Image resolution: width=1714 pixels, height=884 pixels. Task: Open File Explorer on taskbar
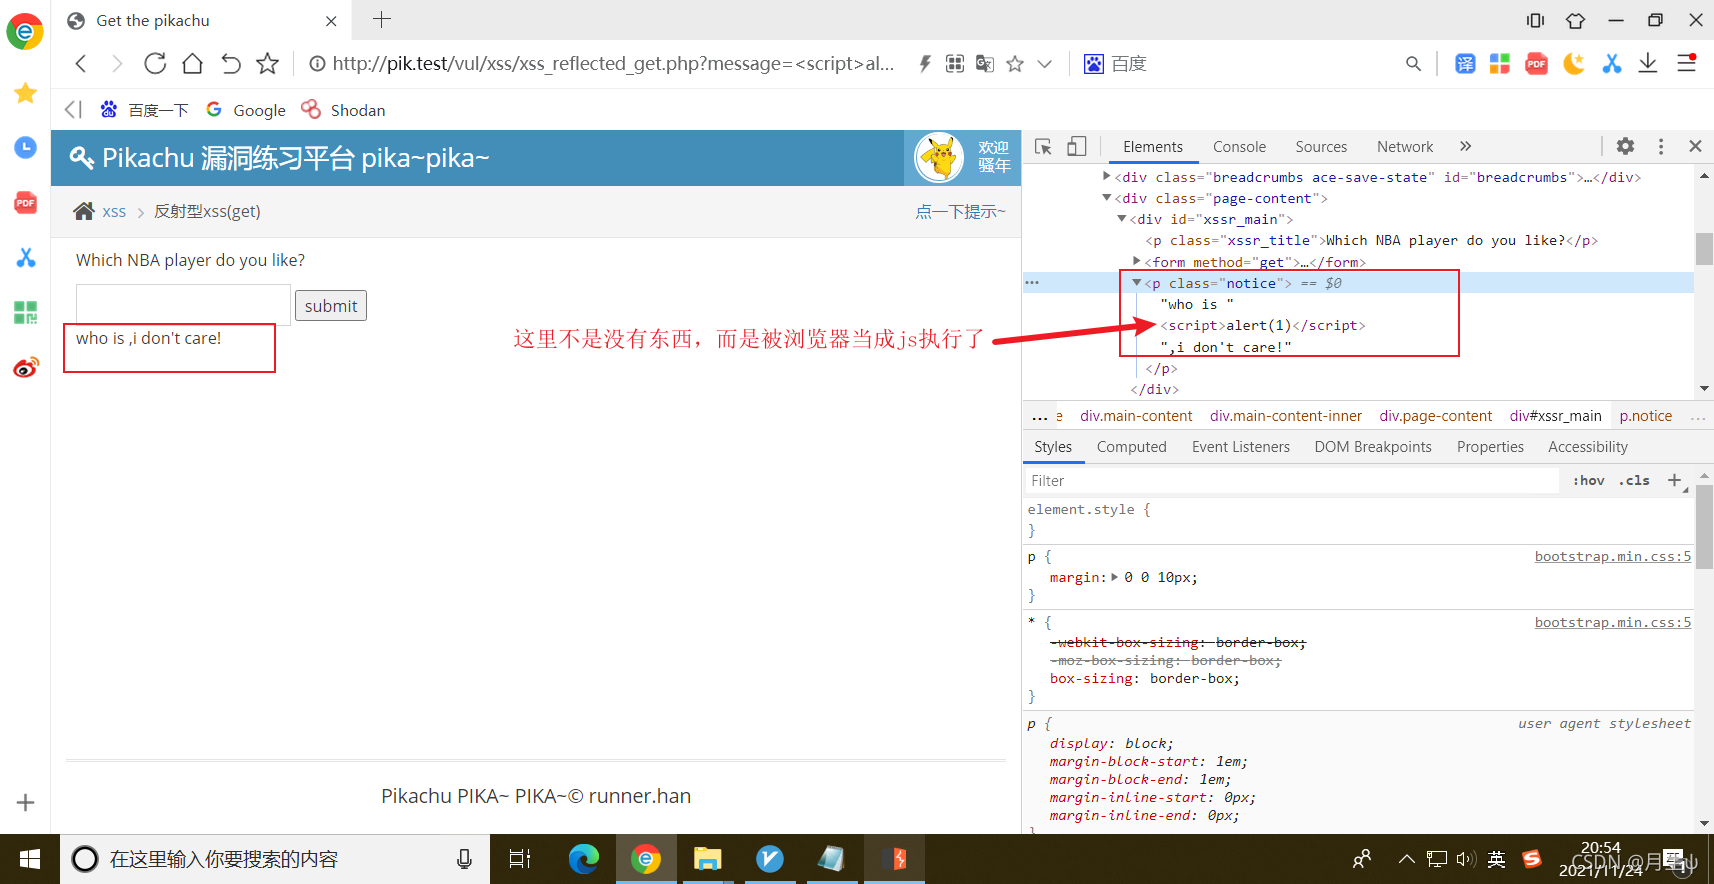pyautogui.click(x=708, y=859)
